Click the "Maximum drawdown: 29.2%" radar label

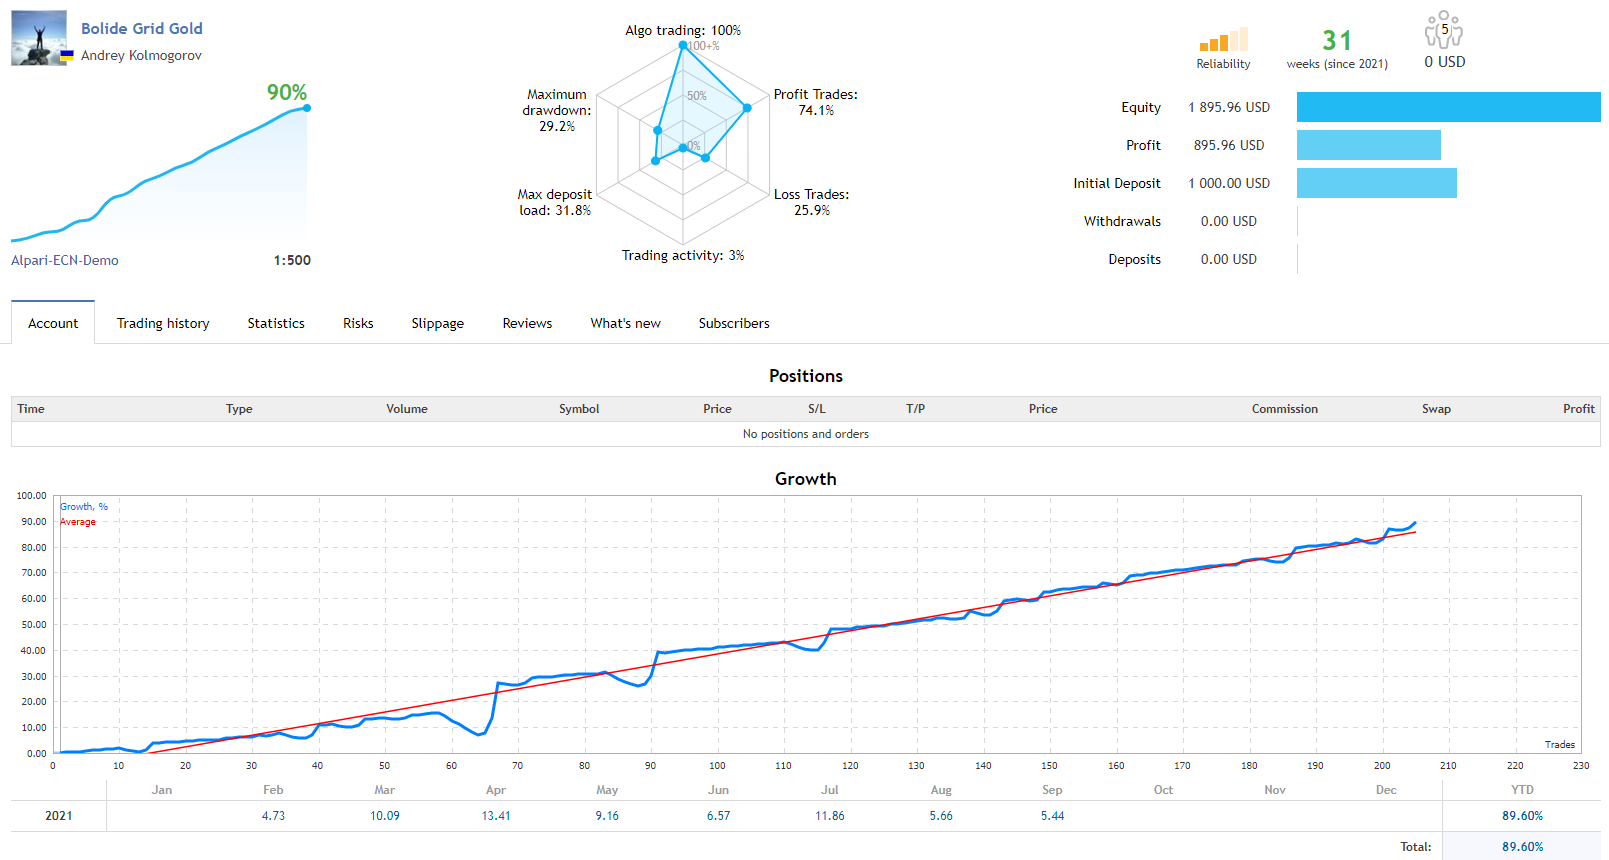click(557, 110)
